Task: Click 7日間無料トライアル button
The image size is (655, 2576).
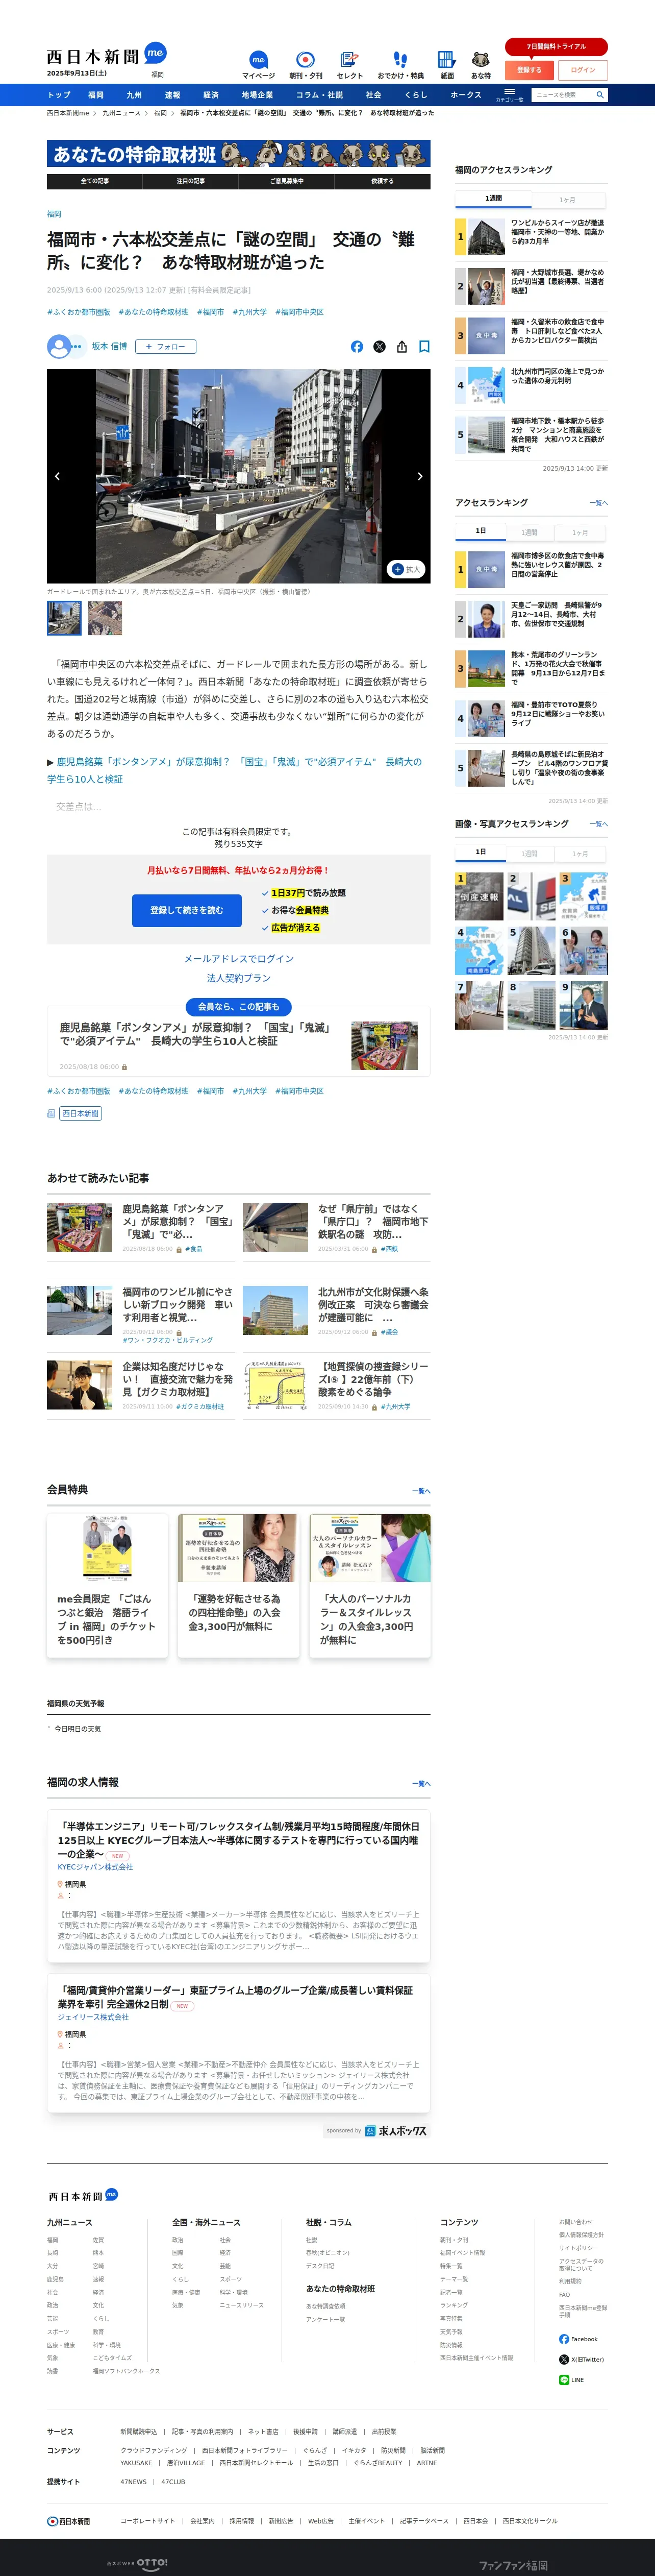Action: [x=556, y=46]
